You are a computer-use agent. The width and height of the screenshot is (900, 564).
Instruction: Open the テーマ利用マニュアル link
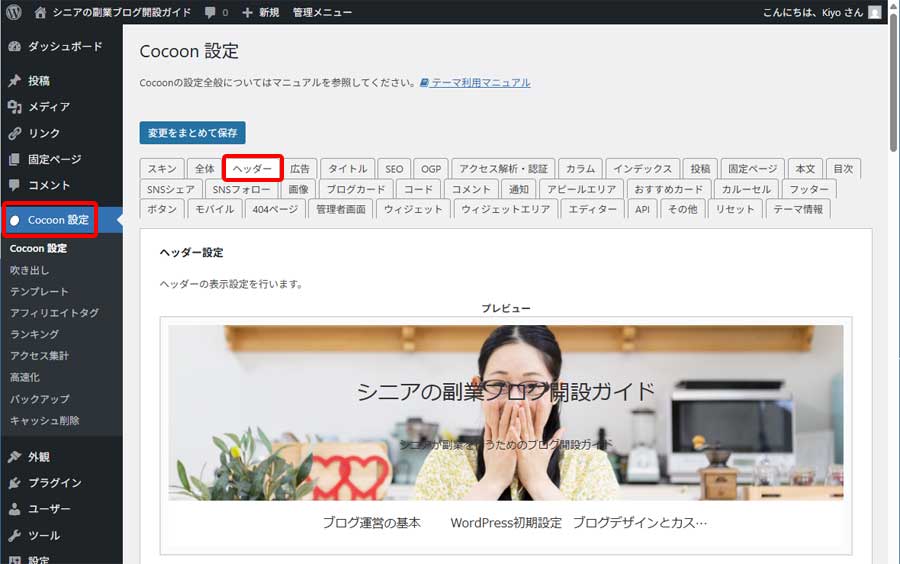click(x=480, y=83)
